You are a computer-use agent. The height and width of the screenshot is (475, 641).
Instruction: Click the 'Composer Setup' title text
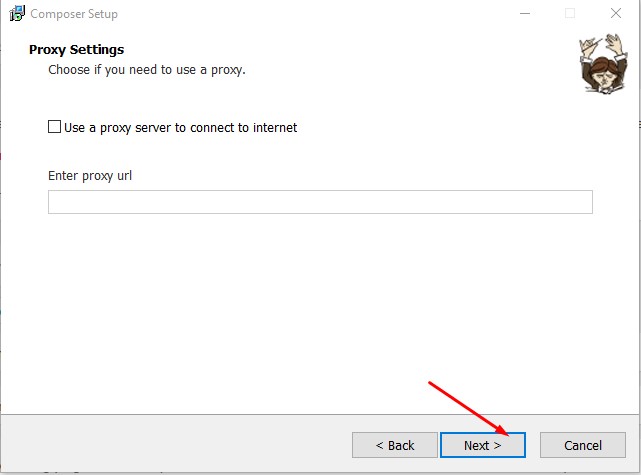(74, 14)
